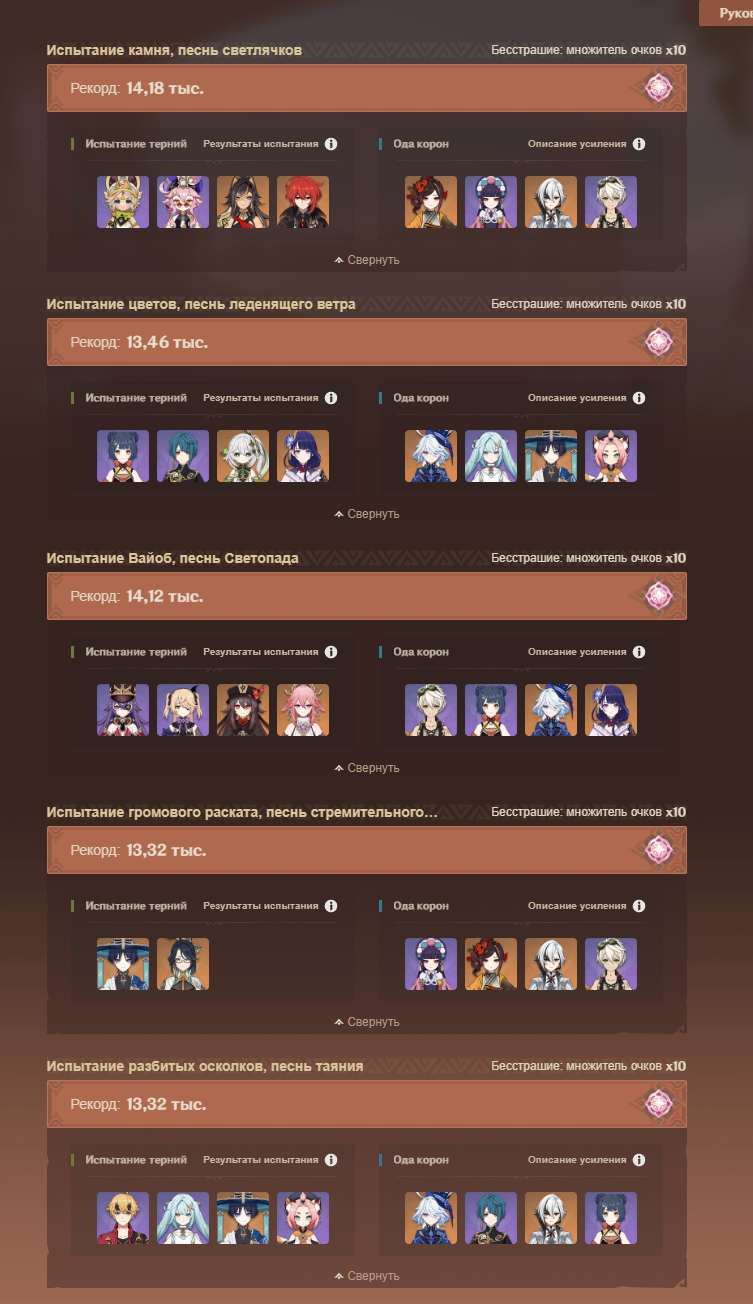Collapse the bottom Испытание разбитых осколков section
753x1304 pixels.
pos(367,1276)
